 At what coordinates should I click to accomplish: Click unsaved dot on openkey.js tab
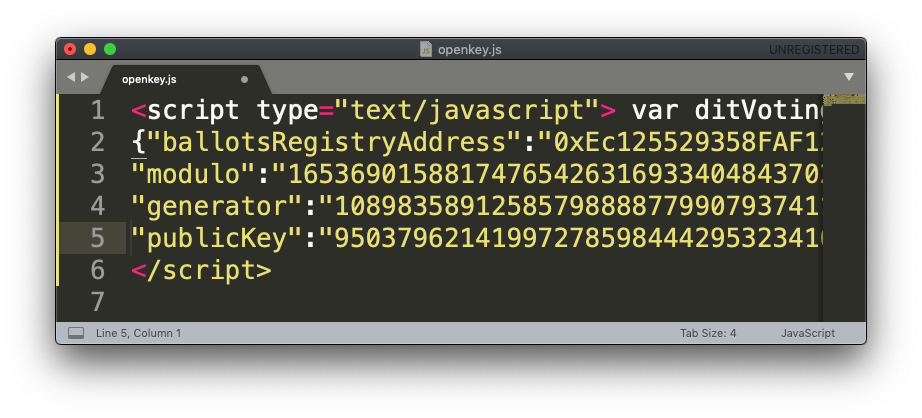click(x=245, y=79)
